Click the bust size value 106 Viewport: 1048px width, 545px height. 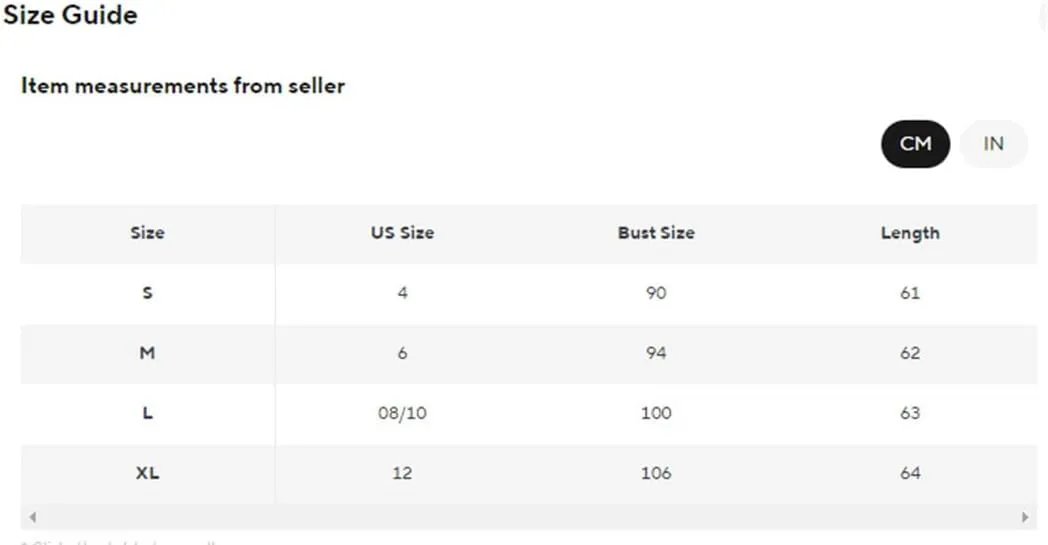[x=656, y=473]
